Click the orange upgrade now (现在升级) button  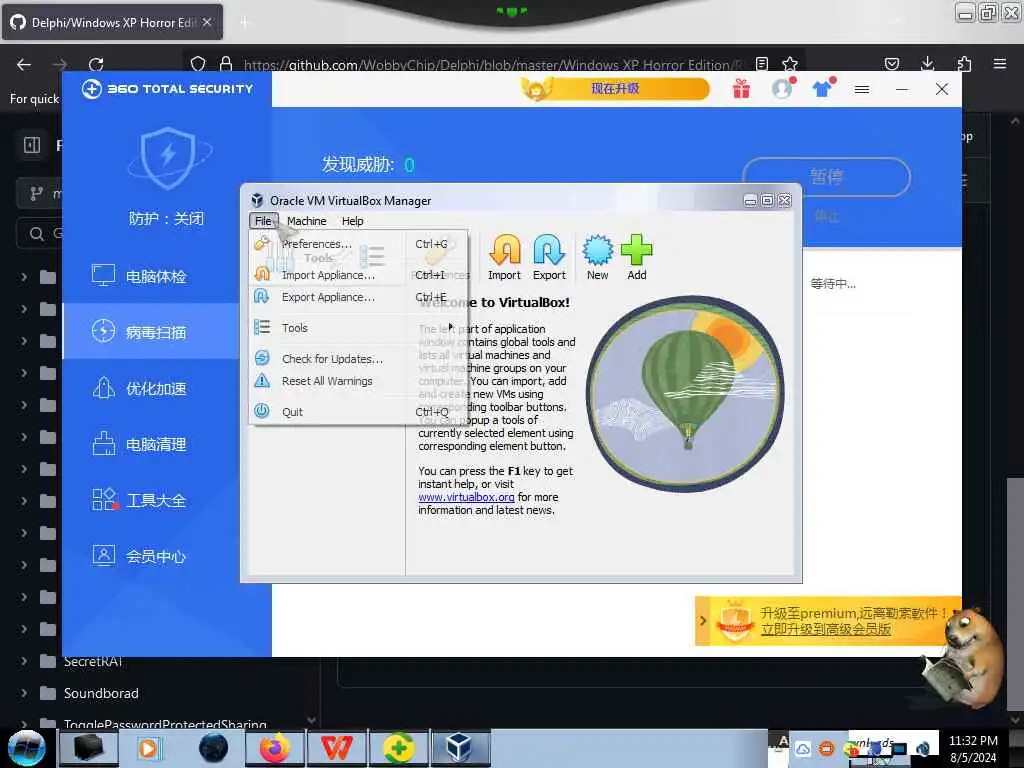pyautogui.click(x=615, y=89)
